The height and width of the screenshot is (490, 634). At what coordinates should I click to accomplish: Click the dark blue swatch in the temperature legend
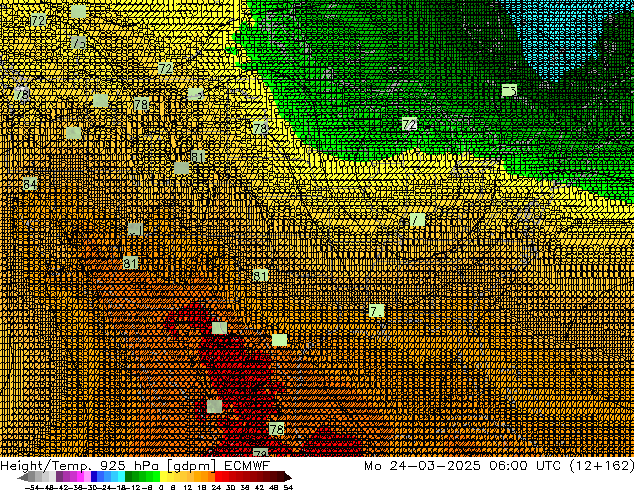point(94,476)
